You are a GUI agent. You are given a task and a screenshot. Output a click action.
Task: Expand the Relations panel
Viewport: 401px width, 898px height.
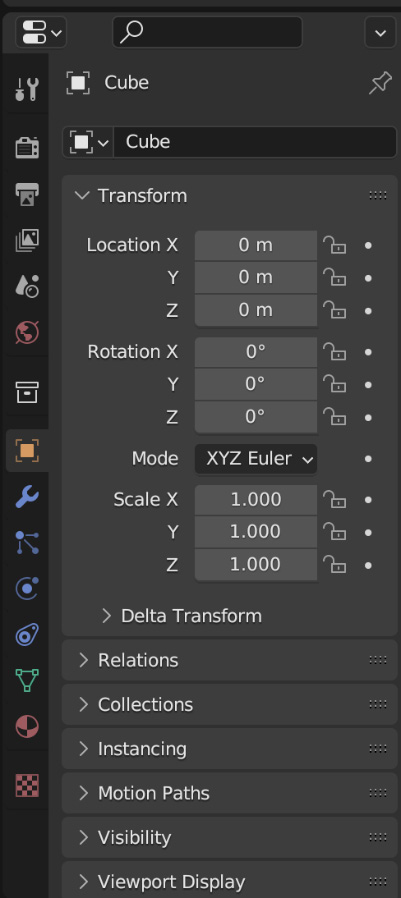pyautogui.click(x=229, y=660)
